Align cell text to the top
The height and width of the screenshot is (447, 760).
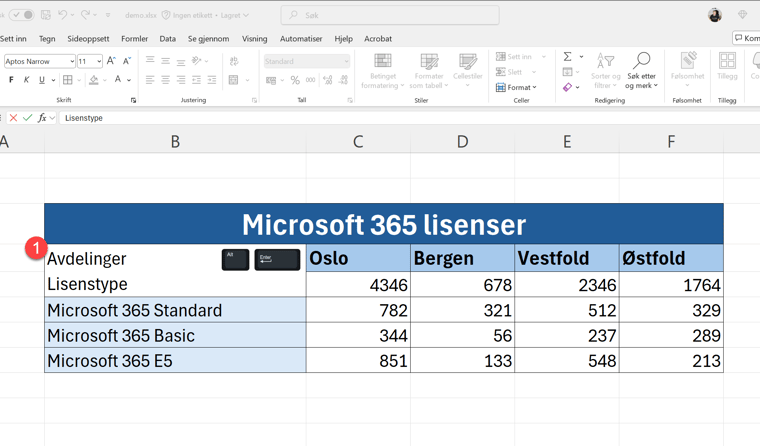150,61
